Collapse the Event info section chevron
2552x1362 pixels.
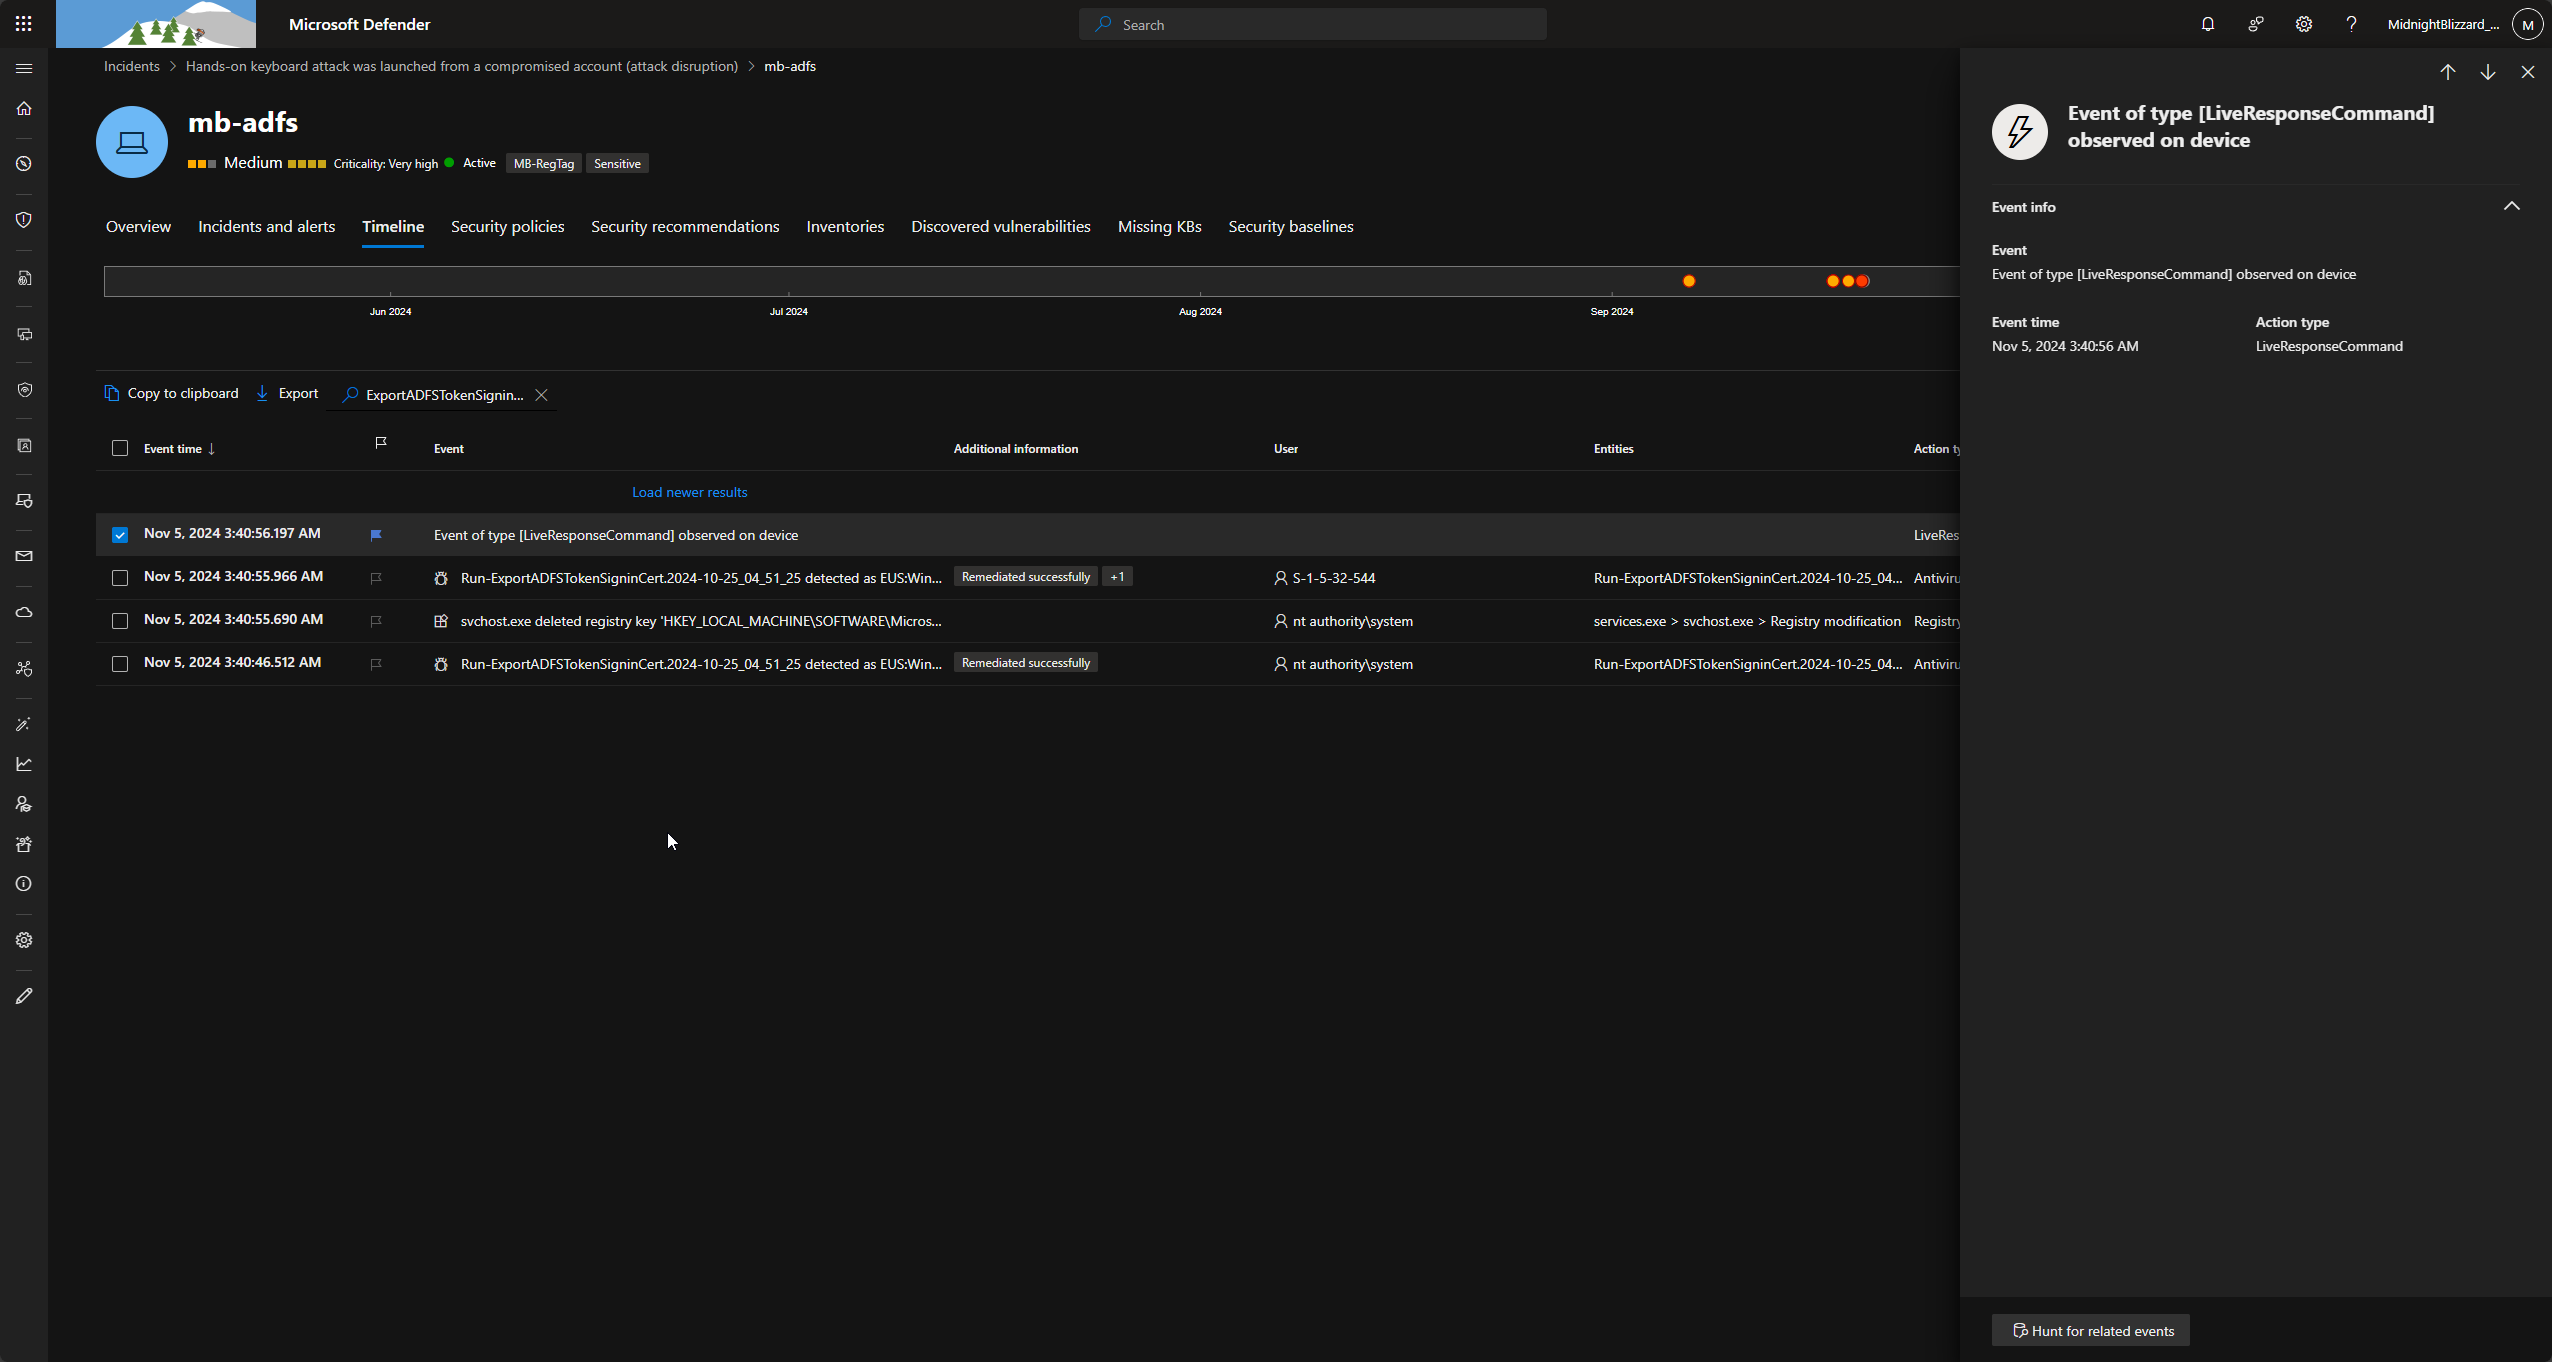(x=2512, y=206)
